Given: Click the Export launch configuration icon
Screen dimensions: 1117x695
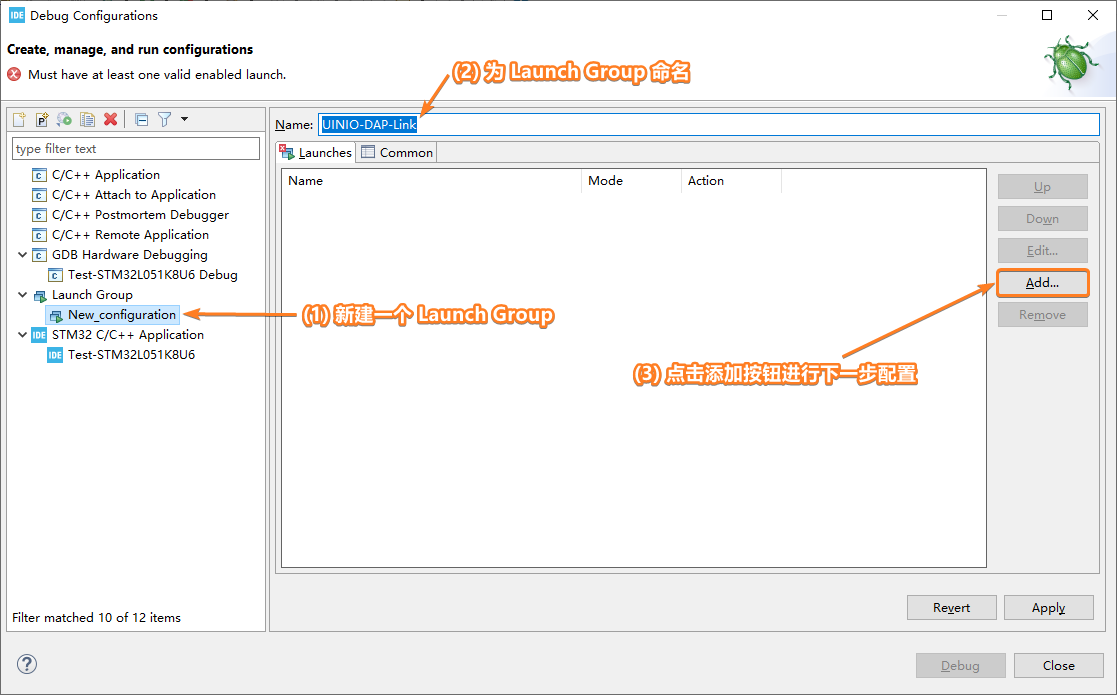Looking at the screenshot, I should point(65,120).
